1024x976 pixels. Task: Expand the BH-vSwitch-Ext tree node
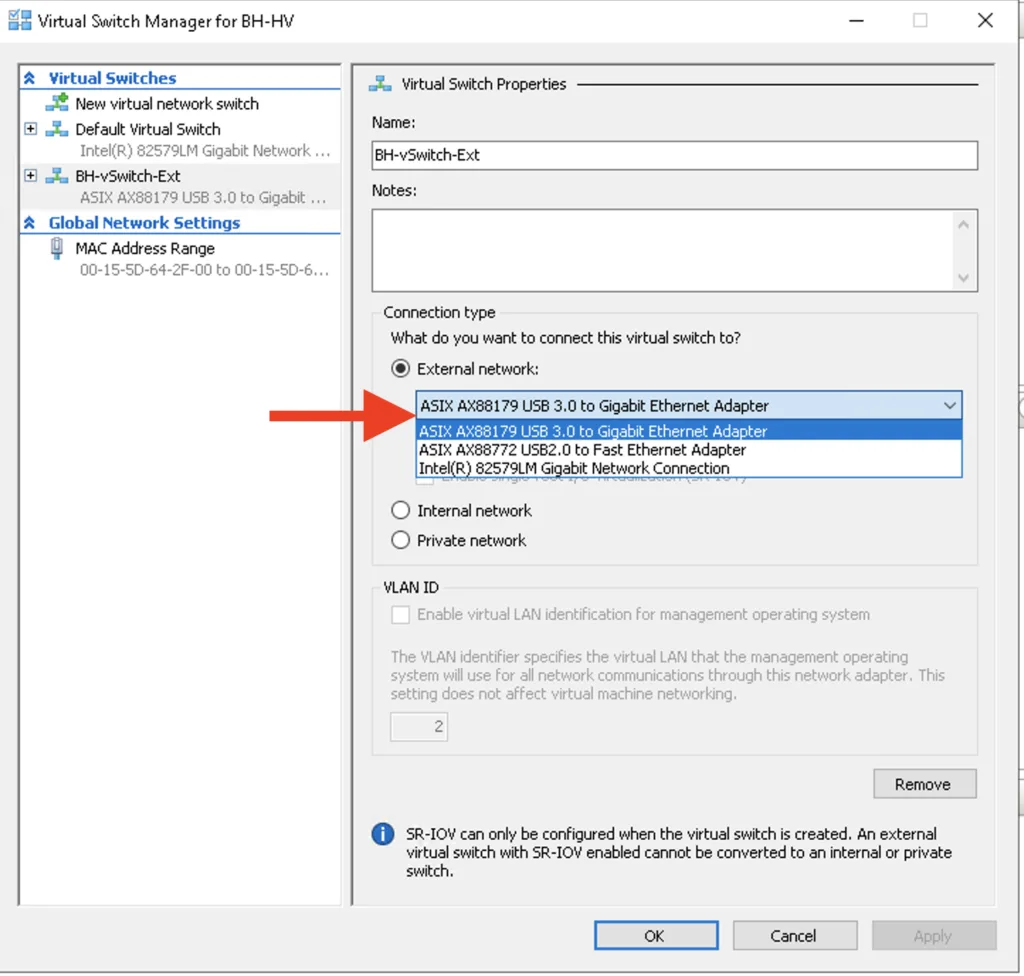point(30,176)
